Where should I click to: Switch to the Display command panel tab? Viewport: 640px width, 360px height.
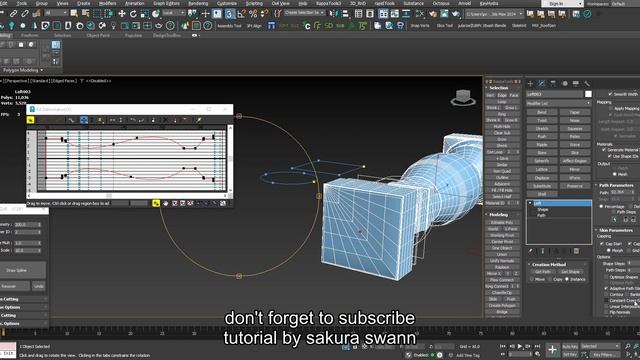(x=576, y=84)
